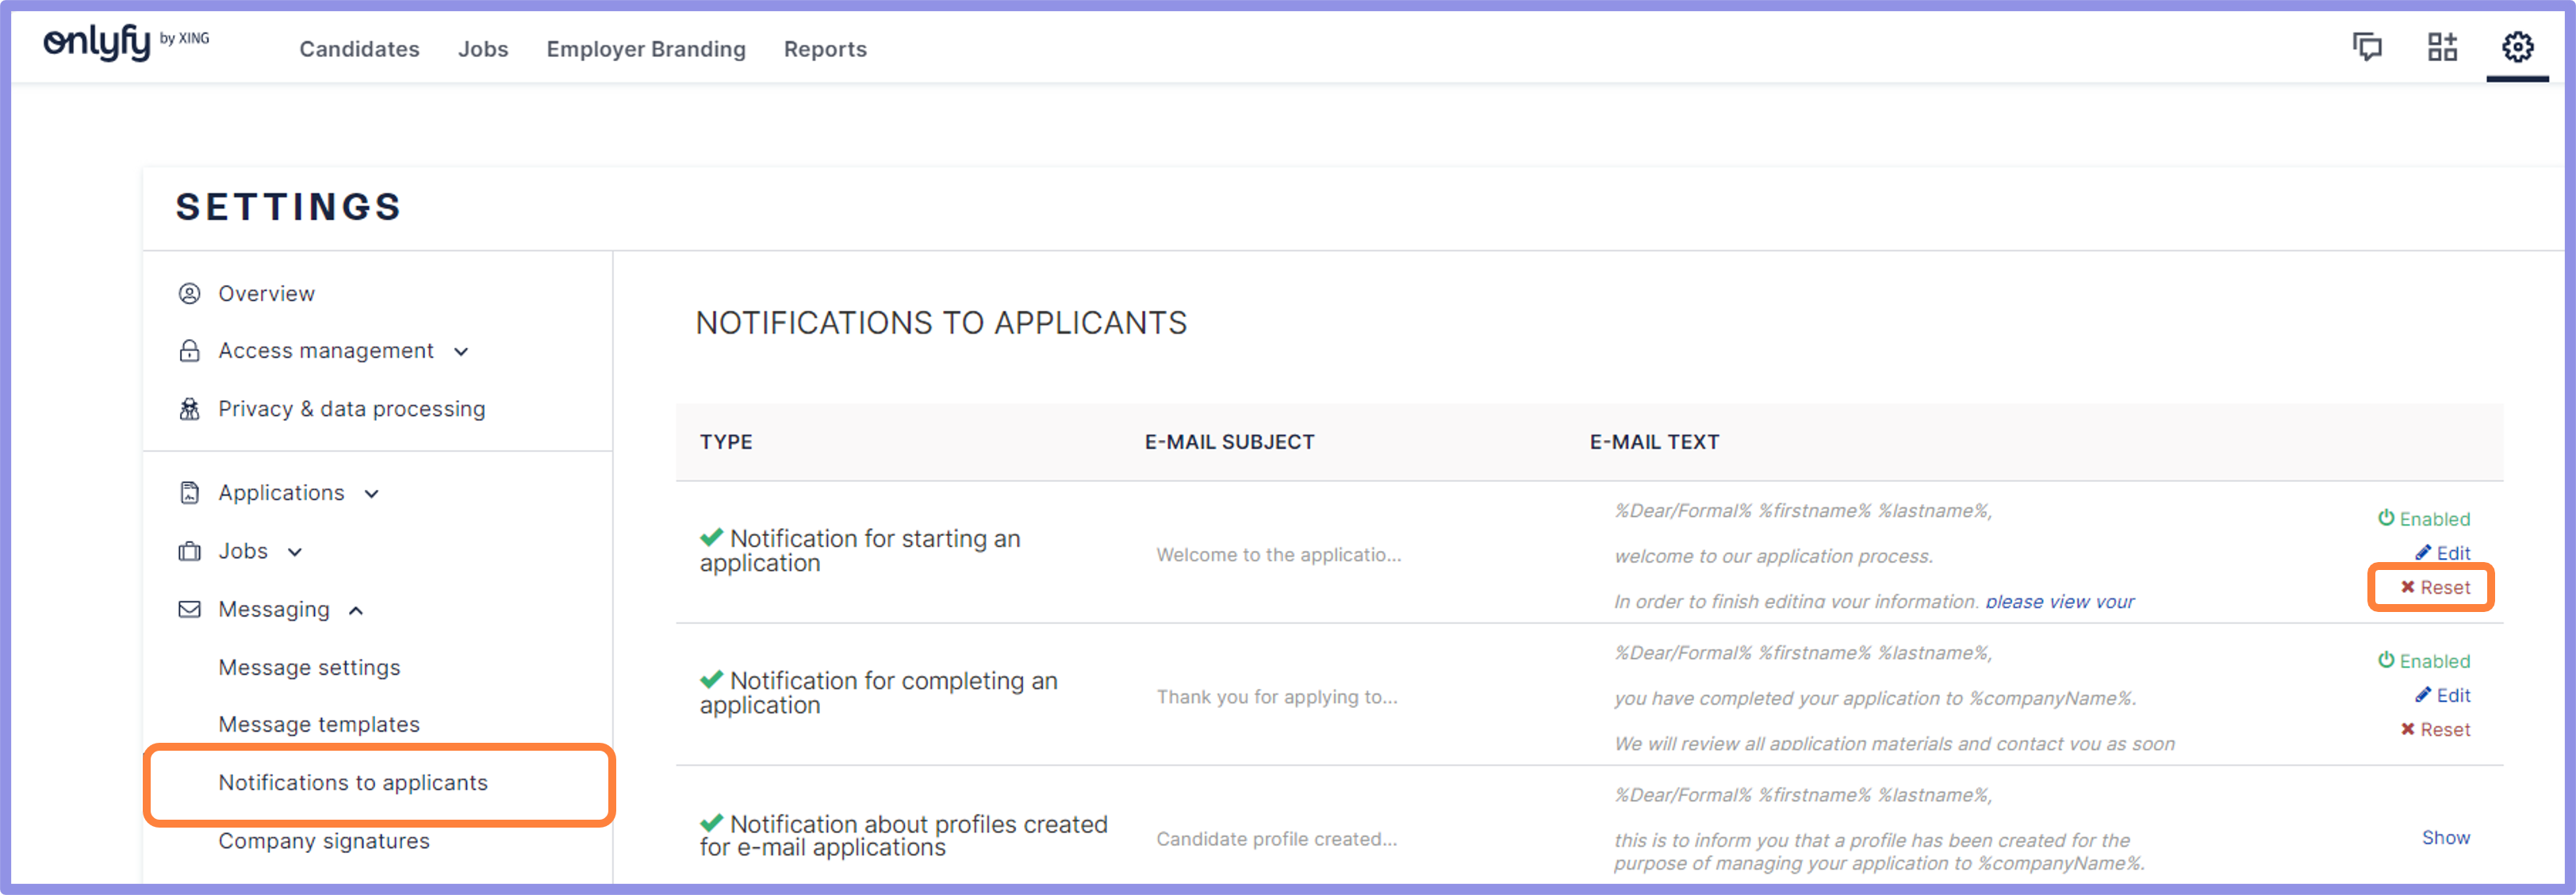Click Show for the e-mail applications notification
The width and height of the screenshot is (2576, 895).
coord(2446,837)
